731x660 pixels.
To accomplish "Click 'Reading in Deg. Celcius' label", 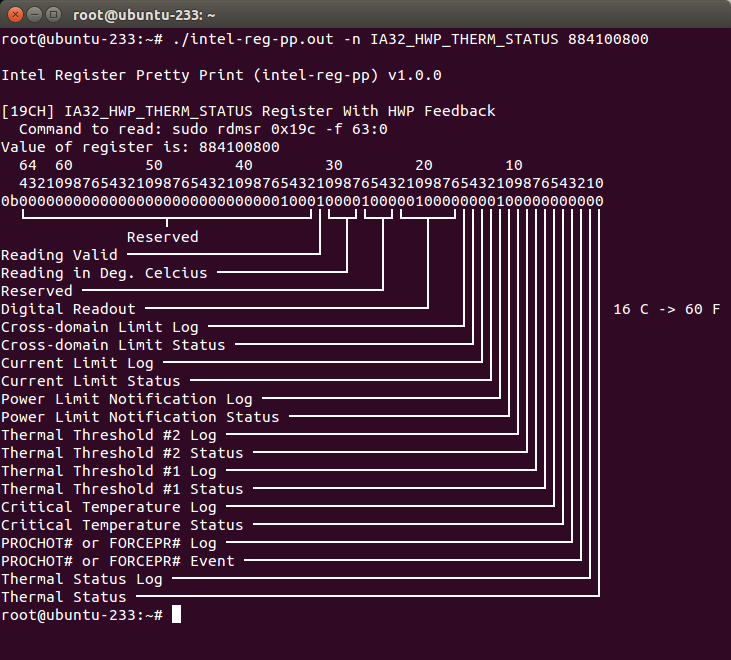I will [x=104, y=273].
